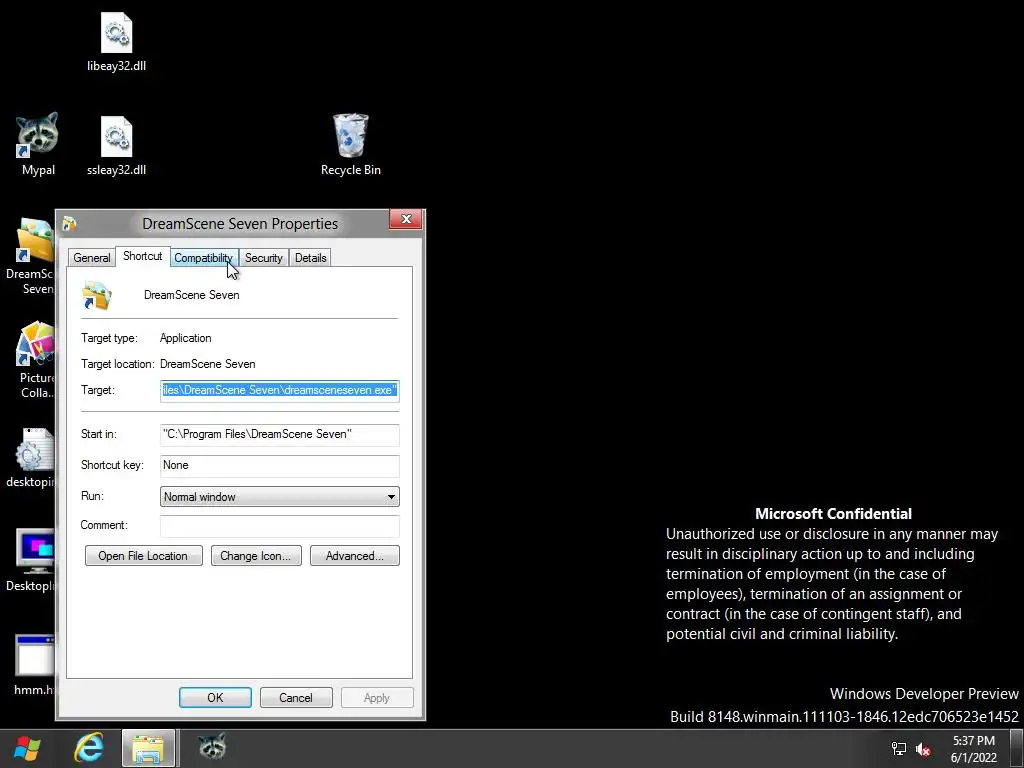Open the Recycle Bin desktop icon
Image resolution: width=1024 pixels, height=768 pixels.
351,145
